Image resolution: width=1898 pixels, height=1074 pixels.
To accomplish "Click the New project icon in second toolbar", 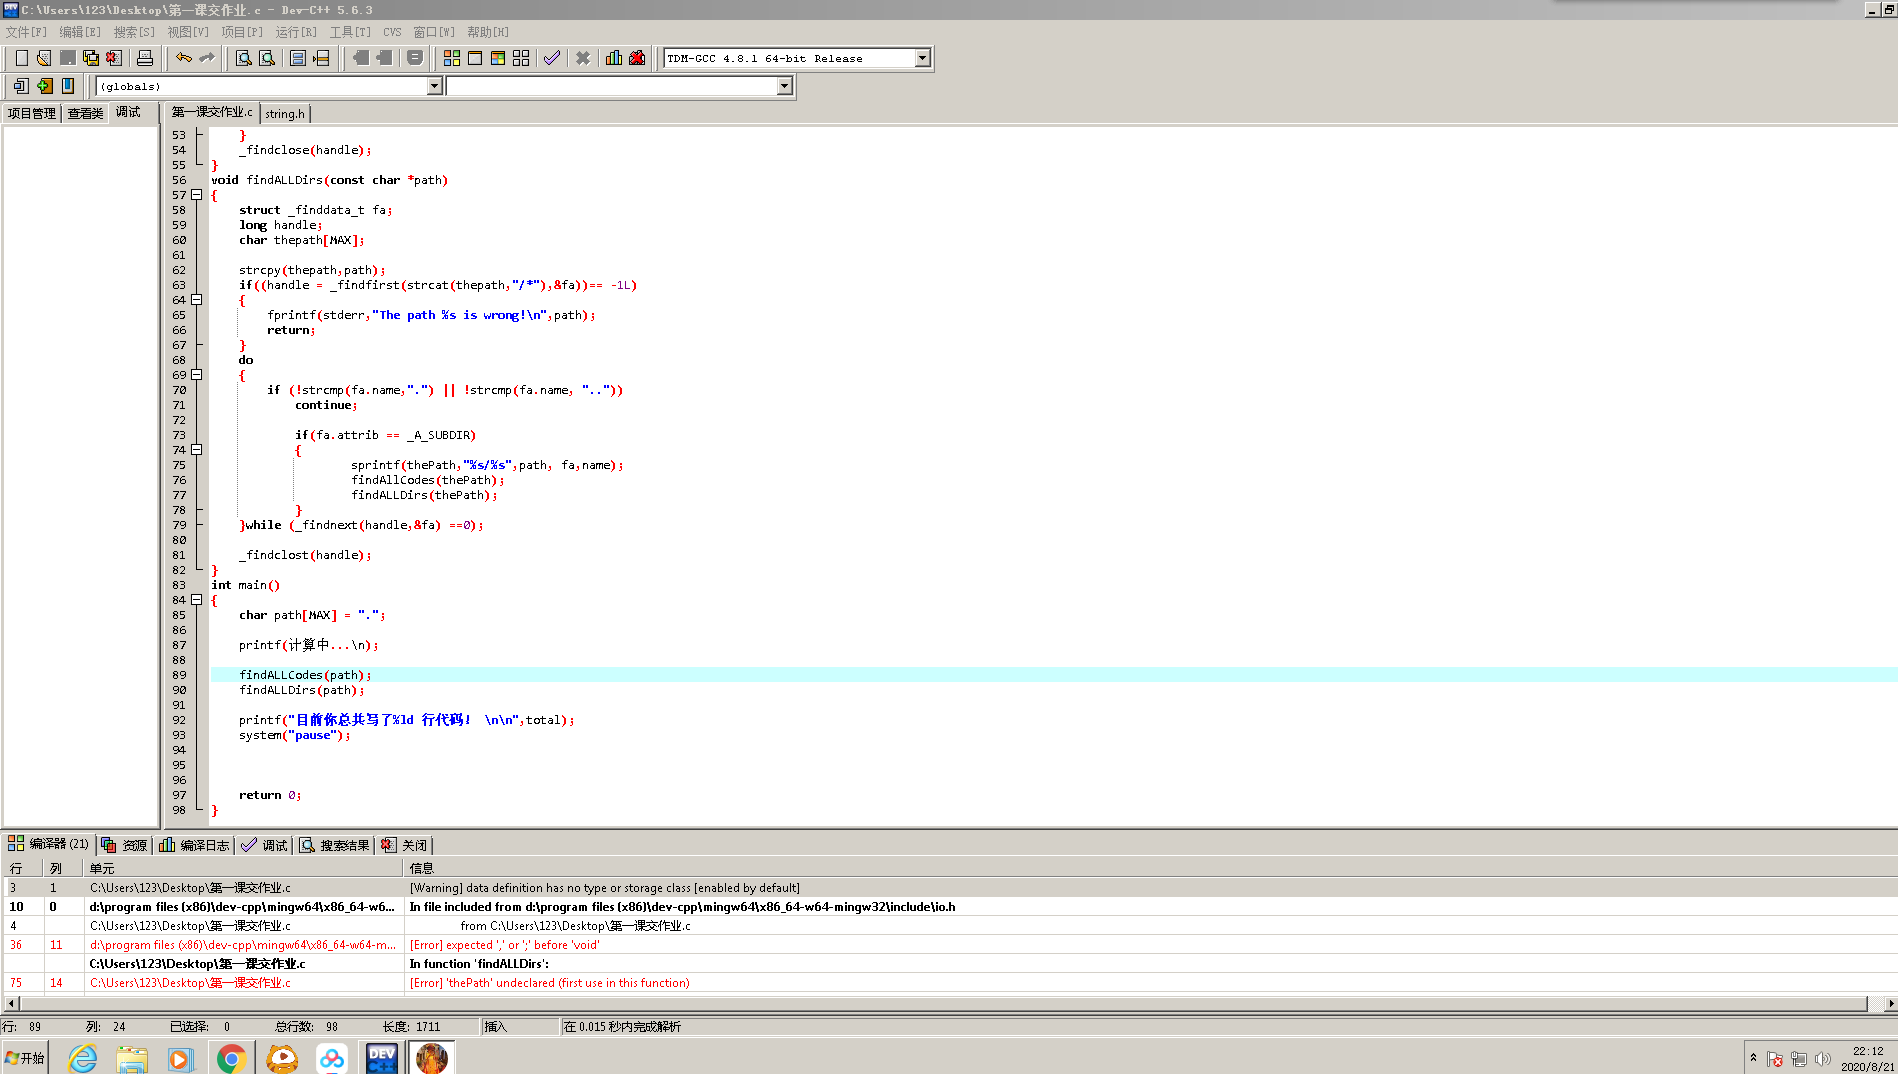I will pyautogui.click(x=21, y=86).
